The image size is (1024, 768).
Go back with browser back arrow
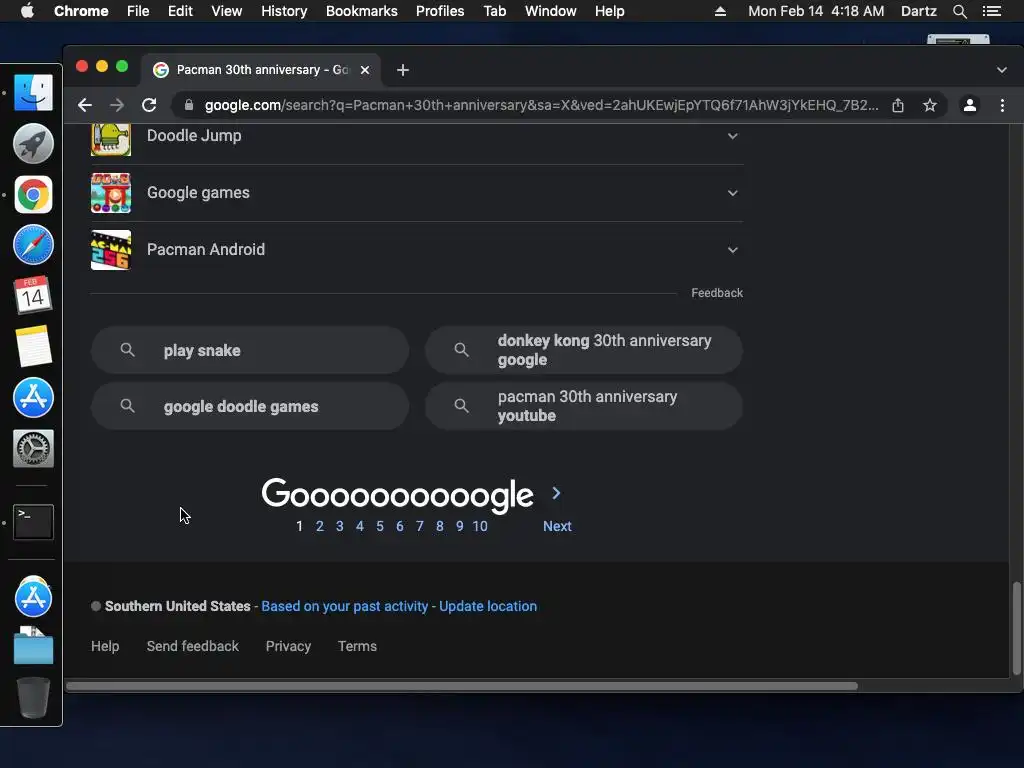(x=85, y=105)
